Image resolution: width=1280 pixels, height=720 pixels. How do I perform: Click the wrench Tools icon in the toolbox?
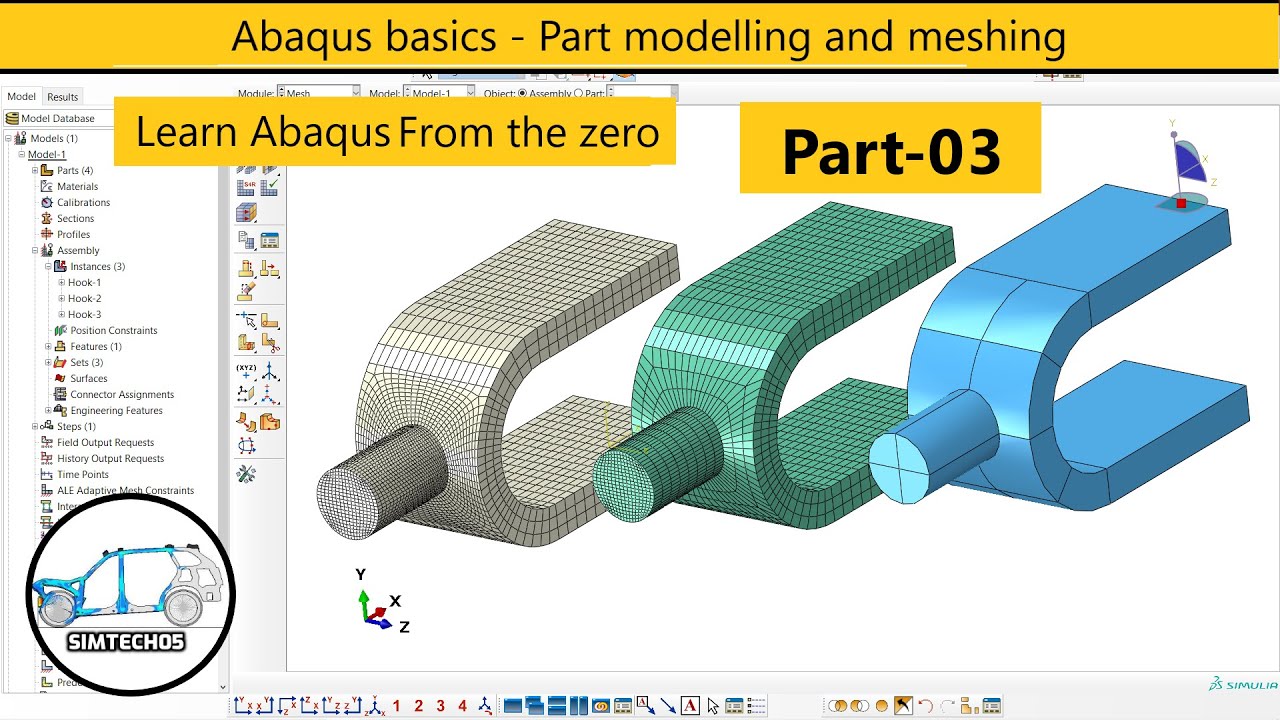(x=246, y=474)
